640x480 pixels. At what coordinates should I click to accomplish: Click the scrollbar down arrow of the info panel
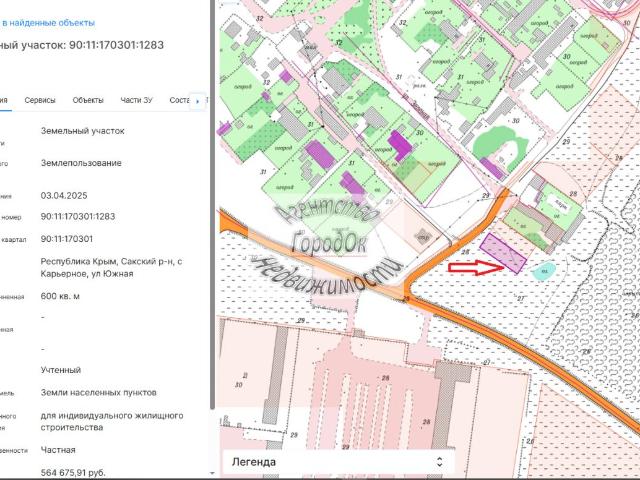212,473
